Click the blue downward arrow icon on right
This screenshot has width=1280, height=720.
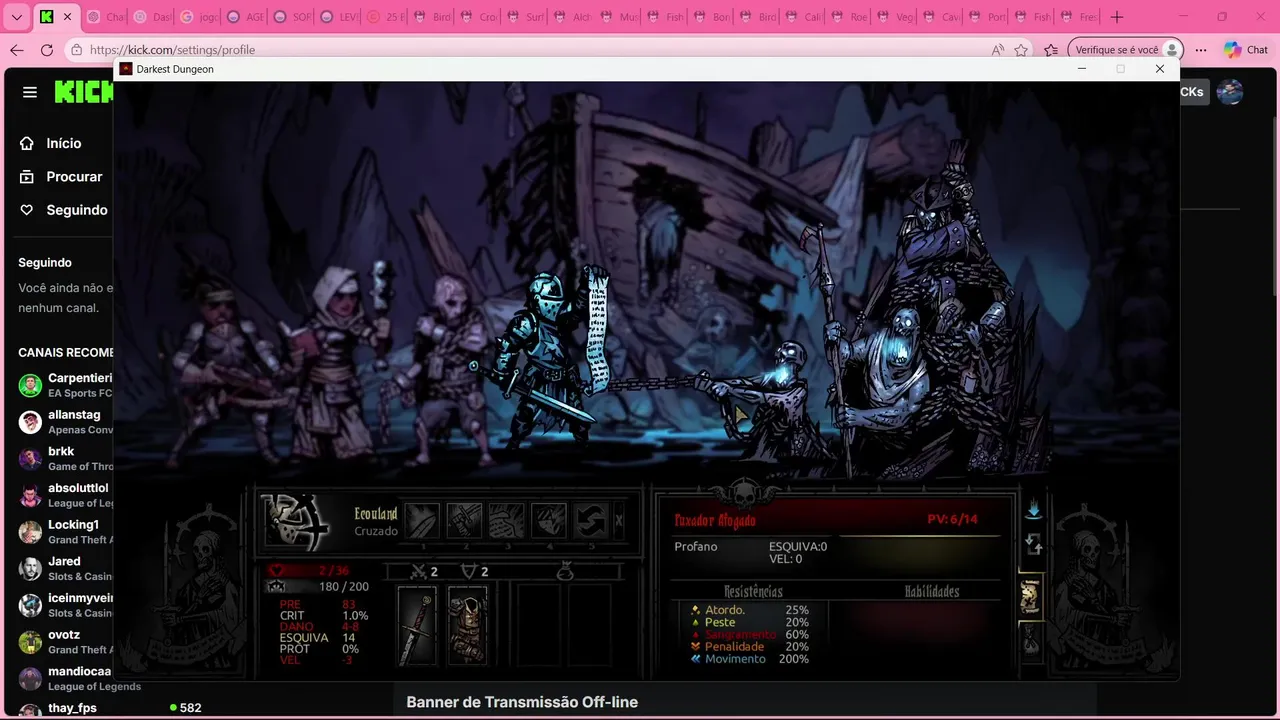pyautogui.click(x=1033, y=510)
